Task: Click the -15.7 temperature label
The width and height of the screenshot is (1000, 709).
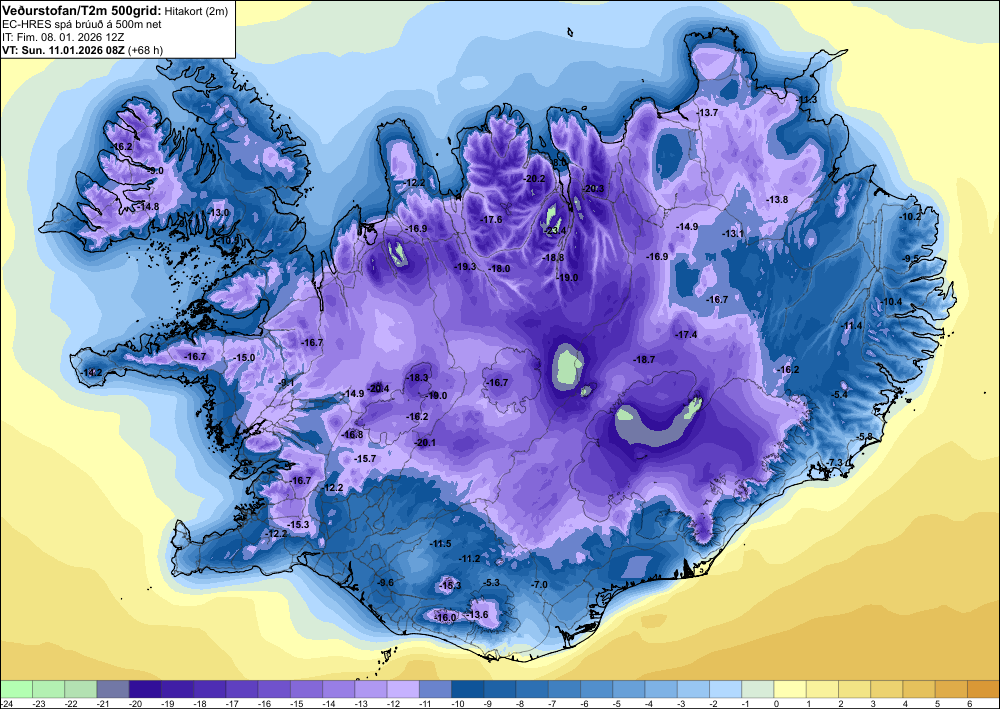Action: (x=365, y=458)
